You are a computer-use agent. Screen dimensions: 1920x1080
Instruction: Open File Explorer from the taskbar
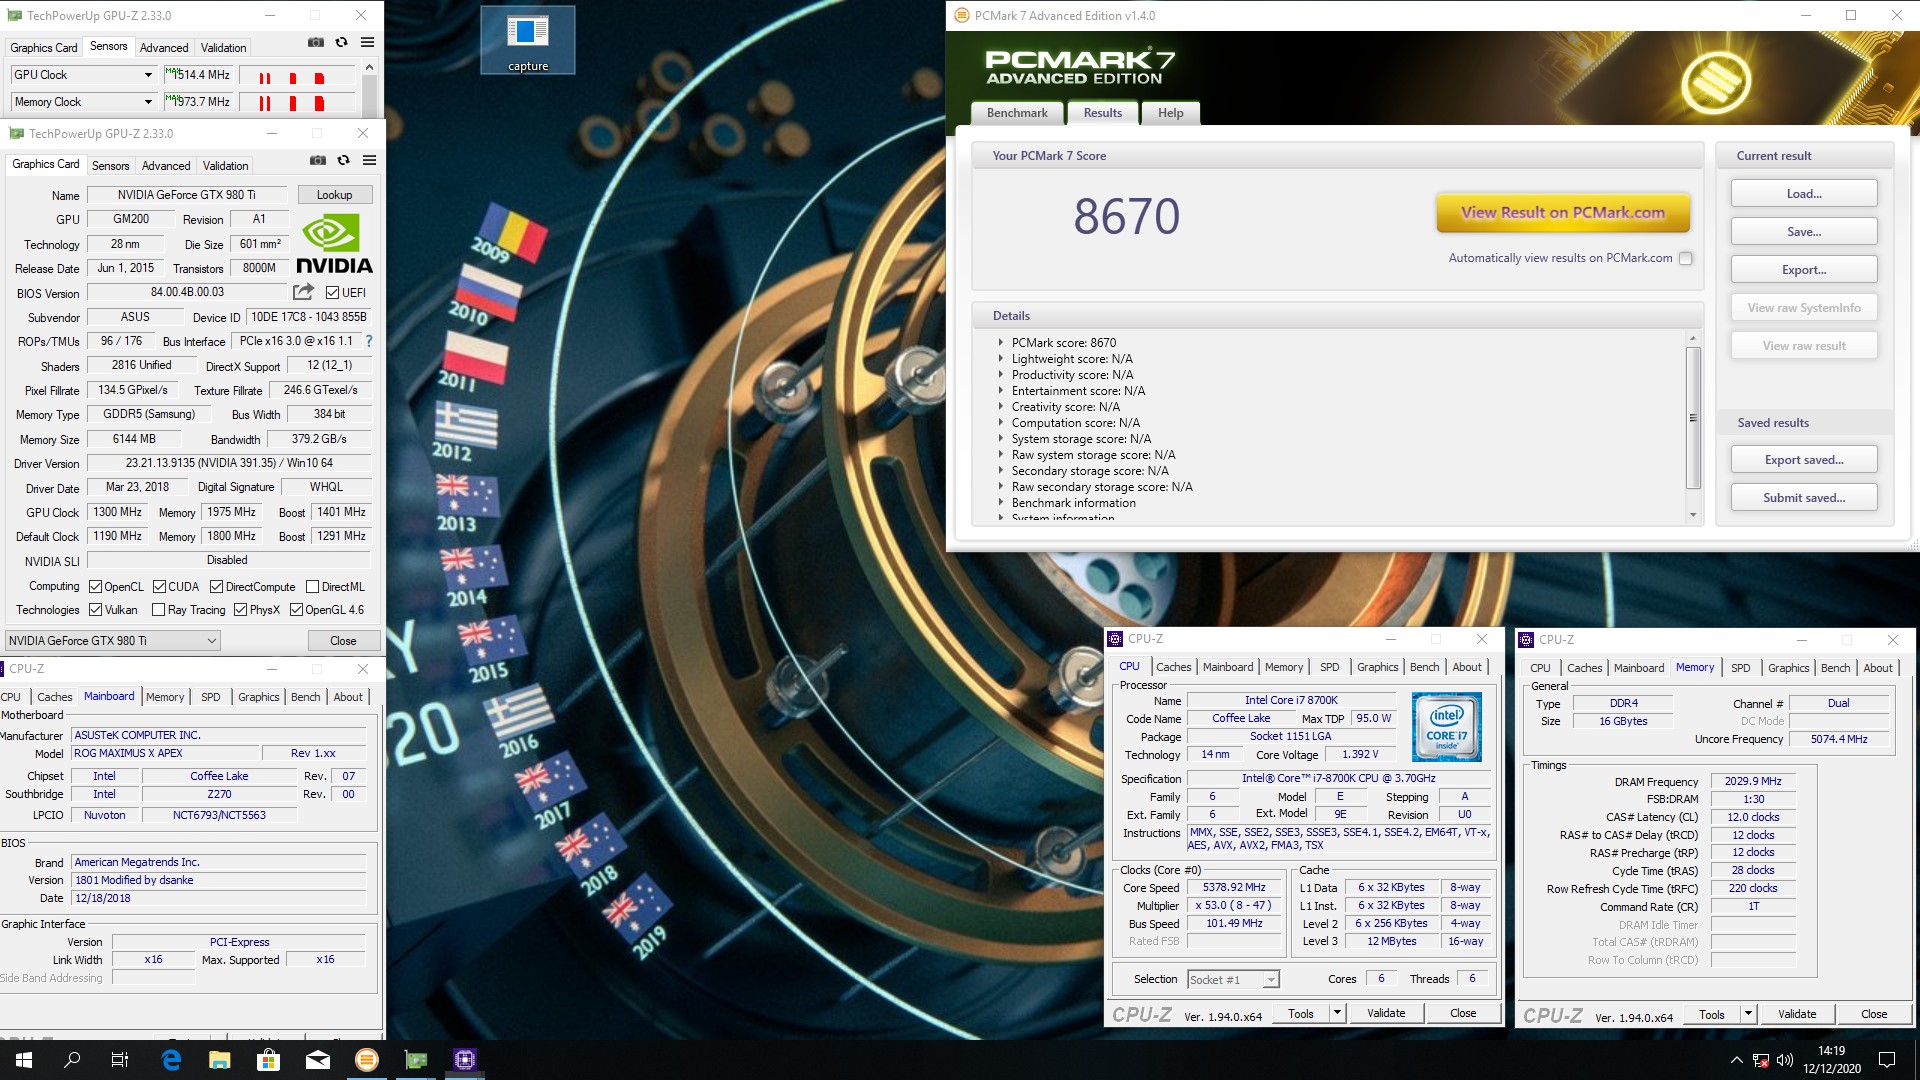pyautogui.click(x=220, y=1060)
